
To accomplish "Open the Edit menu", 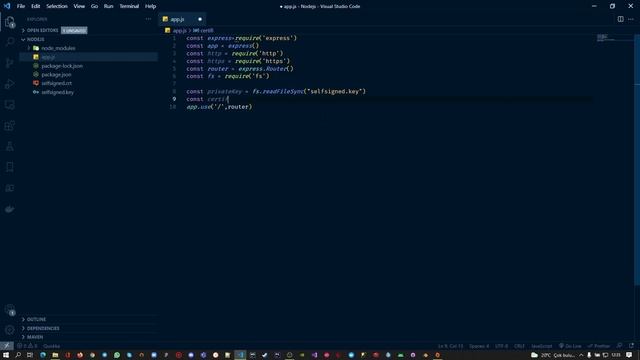I will 36,6.
